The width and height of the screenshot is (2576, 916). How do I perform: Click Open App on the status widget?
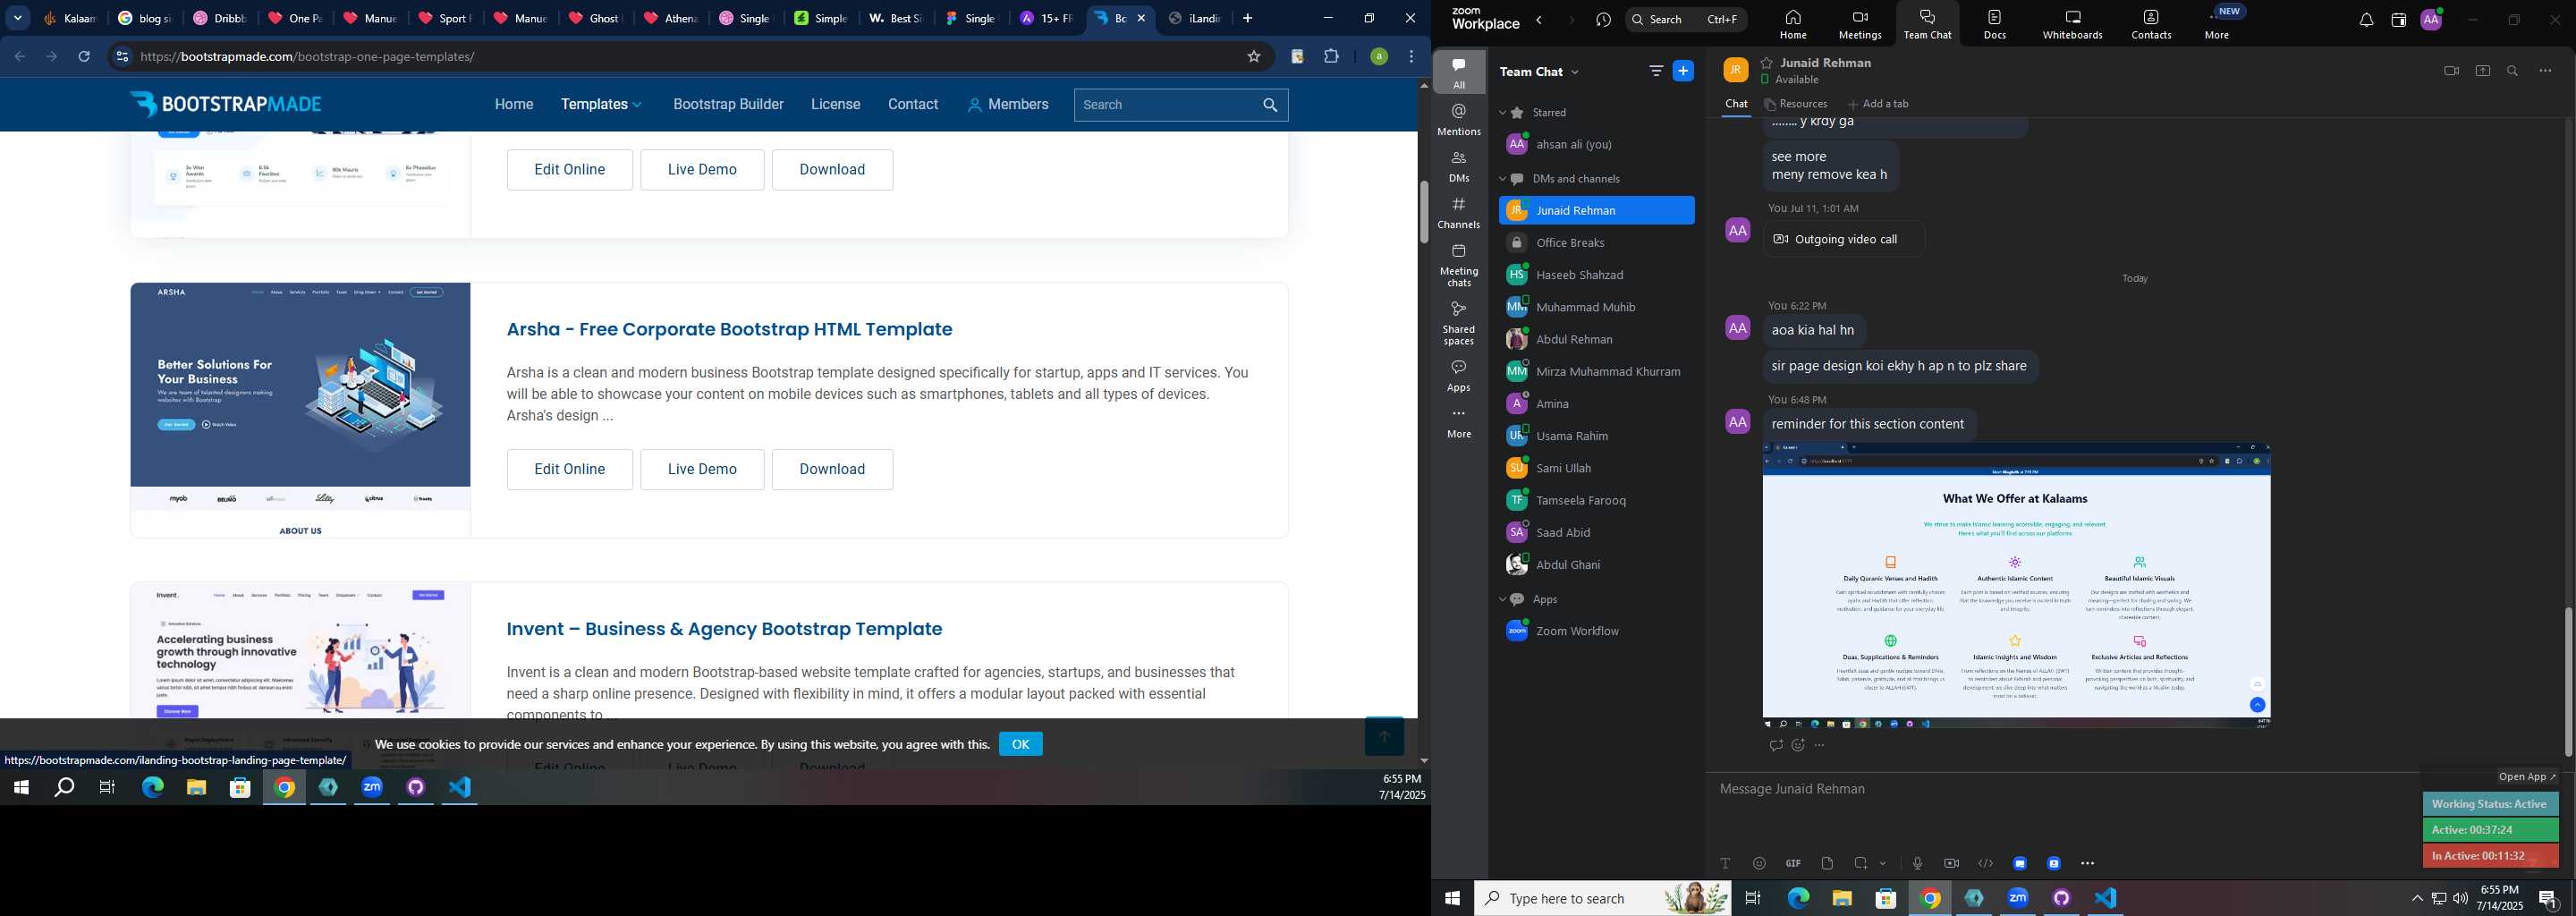(x=2526, y=777)
